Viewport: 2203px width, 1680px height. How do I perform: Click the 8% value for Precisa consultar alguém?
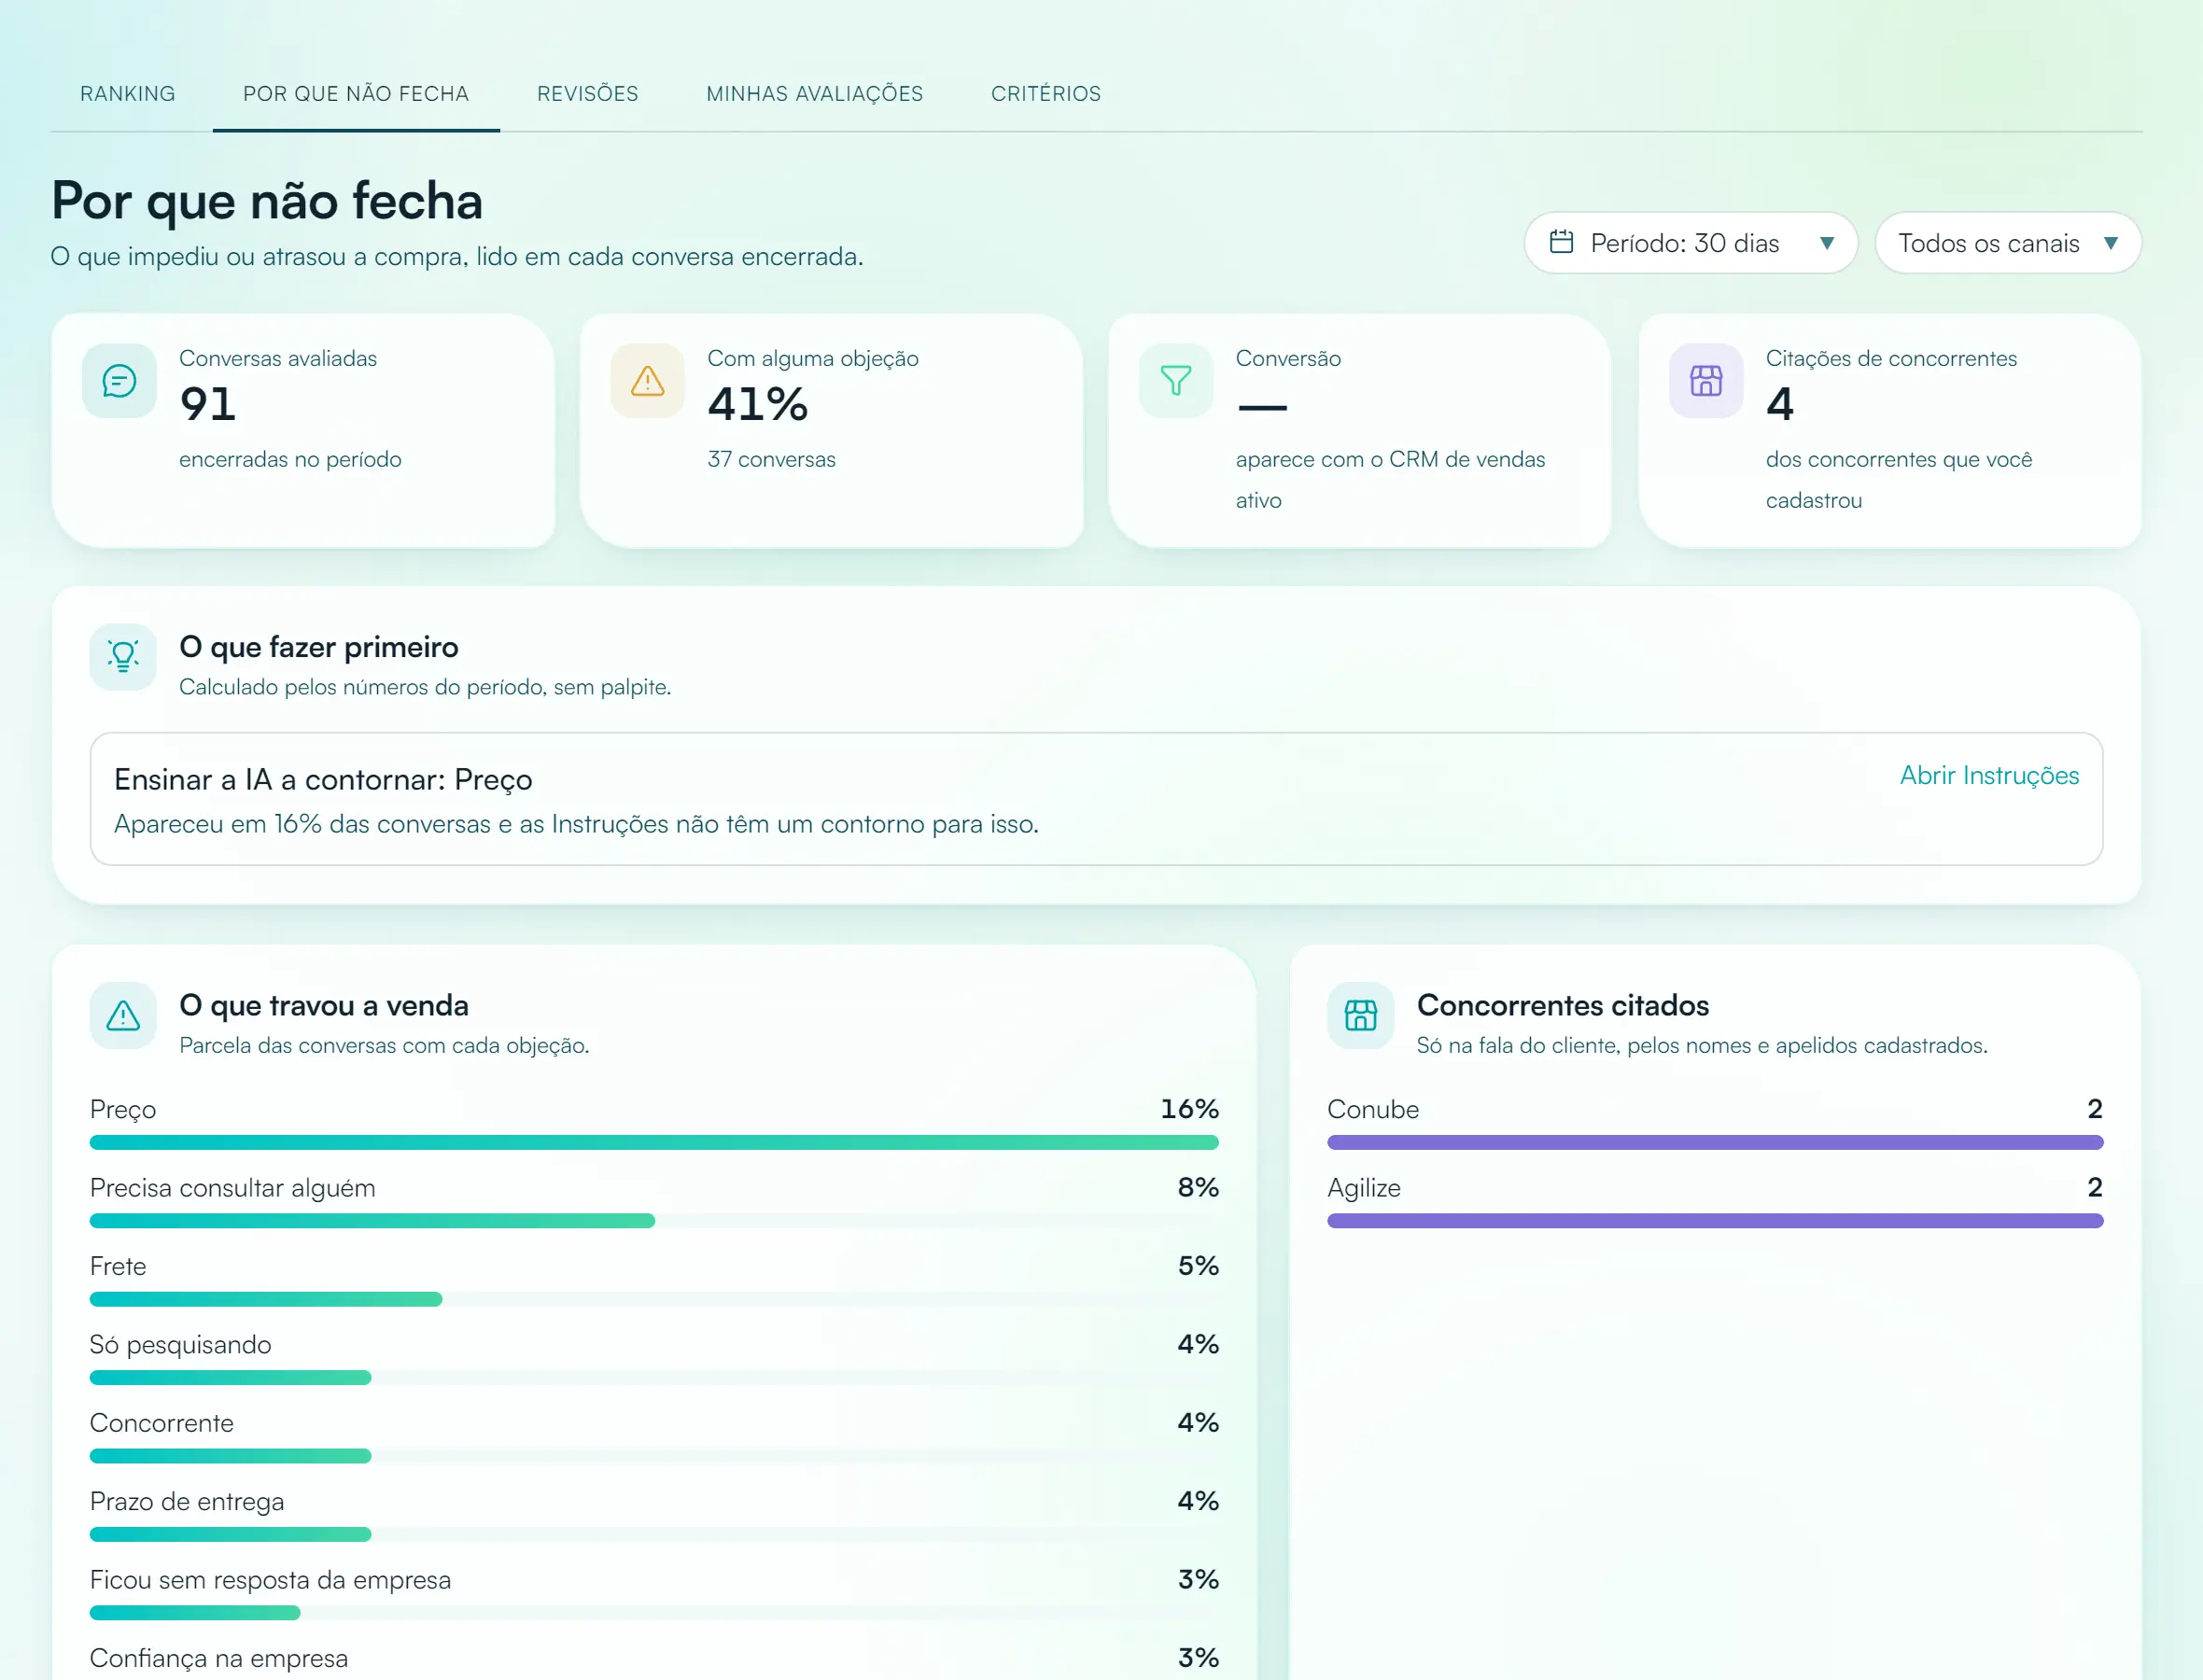click(x=1198, y=1187)
